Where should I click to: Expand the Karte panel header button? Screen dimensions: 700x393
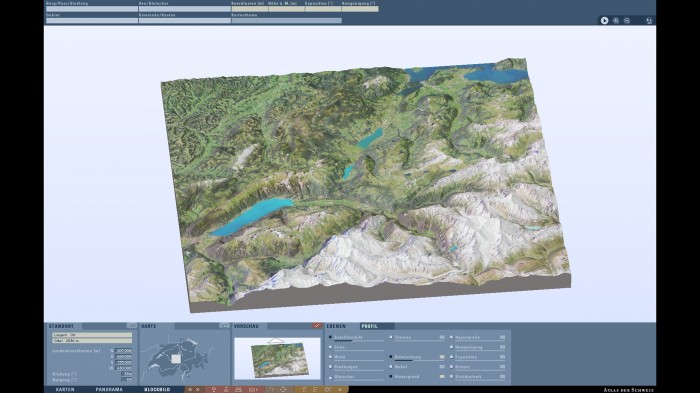click(x=224, y=326)
